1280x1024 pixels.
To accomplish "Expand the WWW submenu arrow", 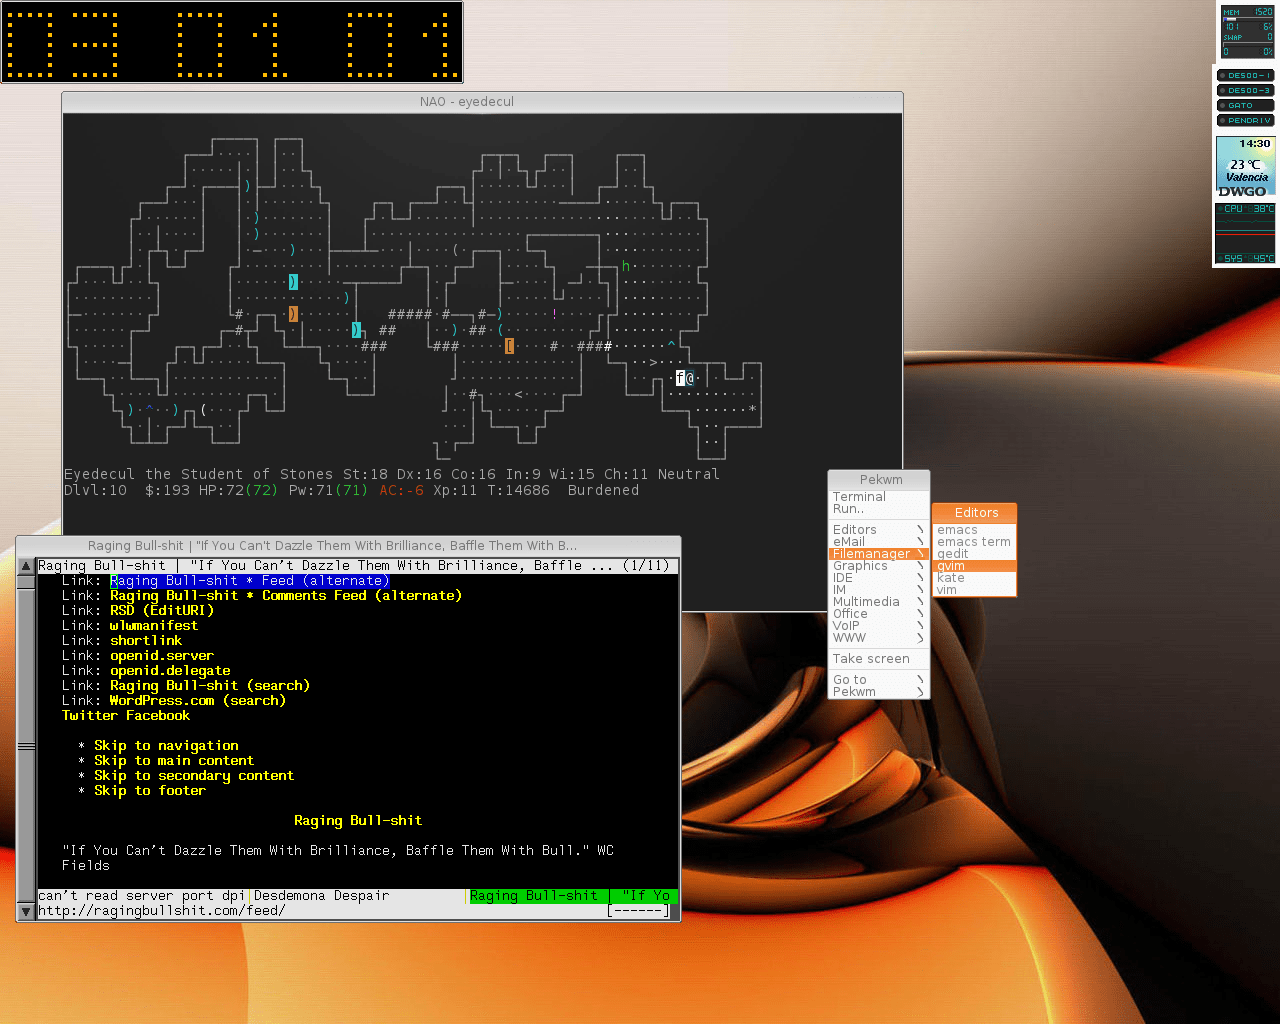I will click(920, 638).
